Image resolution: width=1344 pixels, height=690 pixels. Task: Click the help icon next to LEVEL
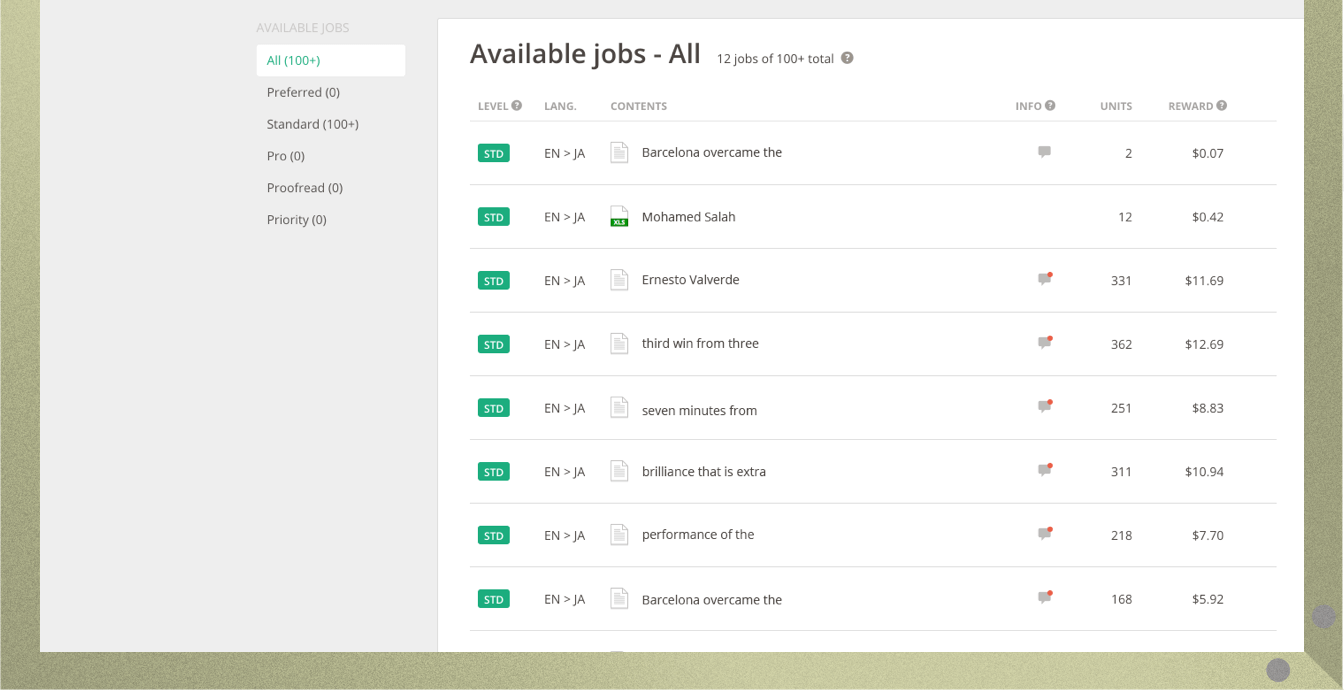coord(517,106)
